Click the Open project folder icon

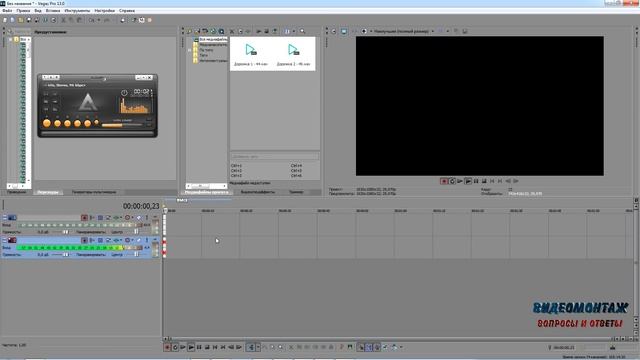coord(20,20)
